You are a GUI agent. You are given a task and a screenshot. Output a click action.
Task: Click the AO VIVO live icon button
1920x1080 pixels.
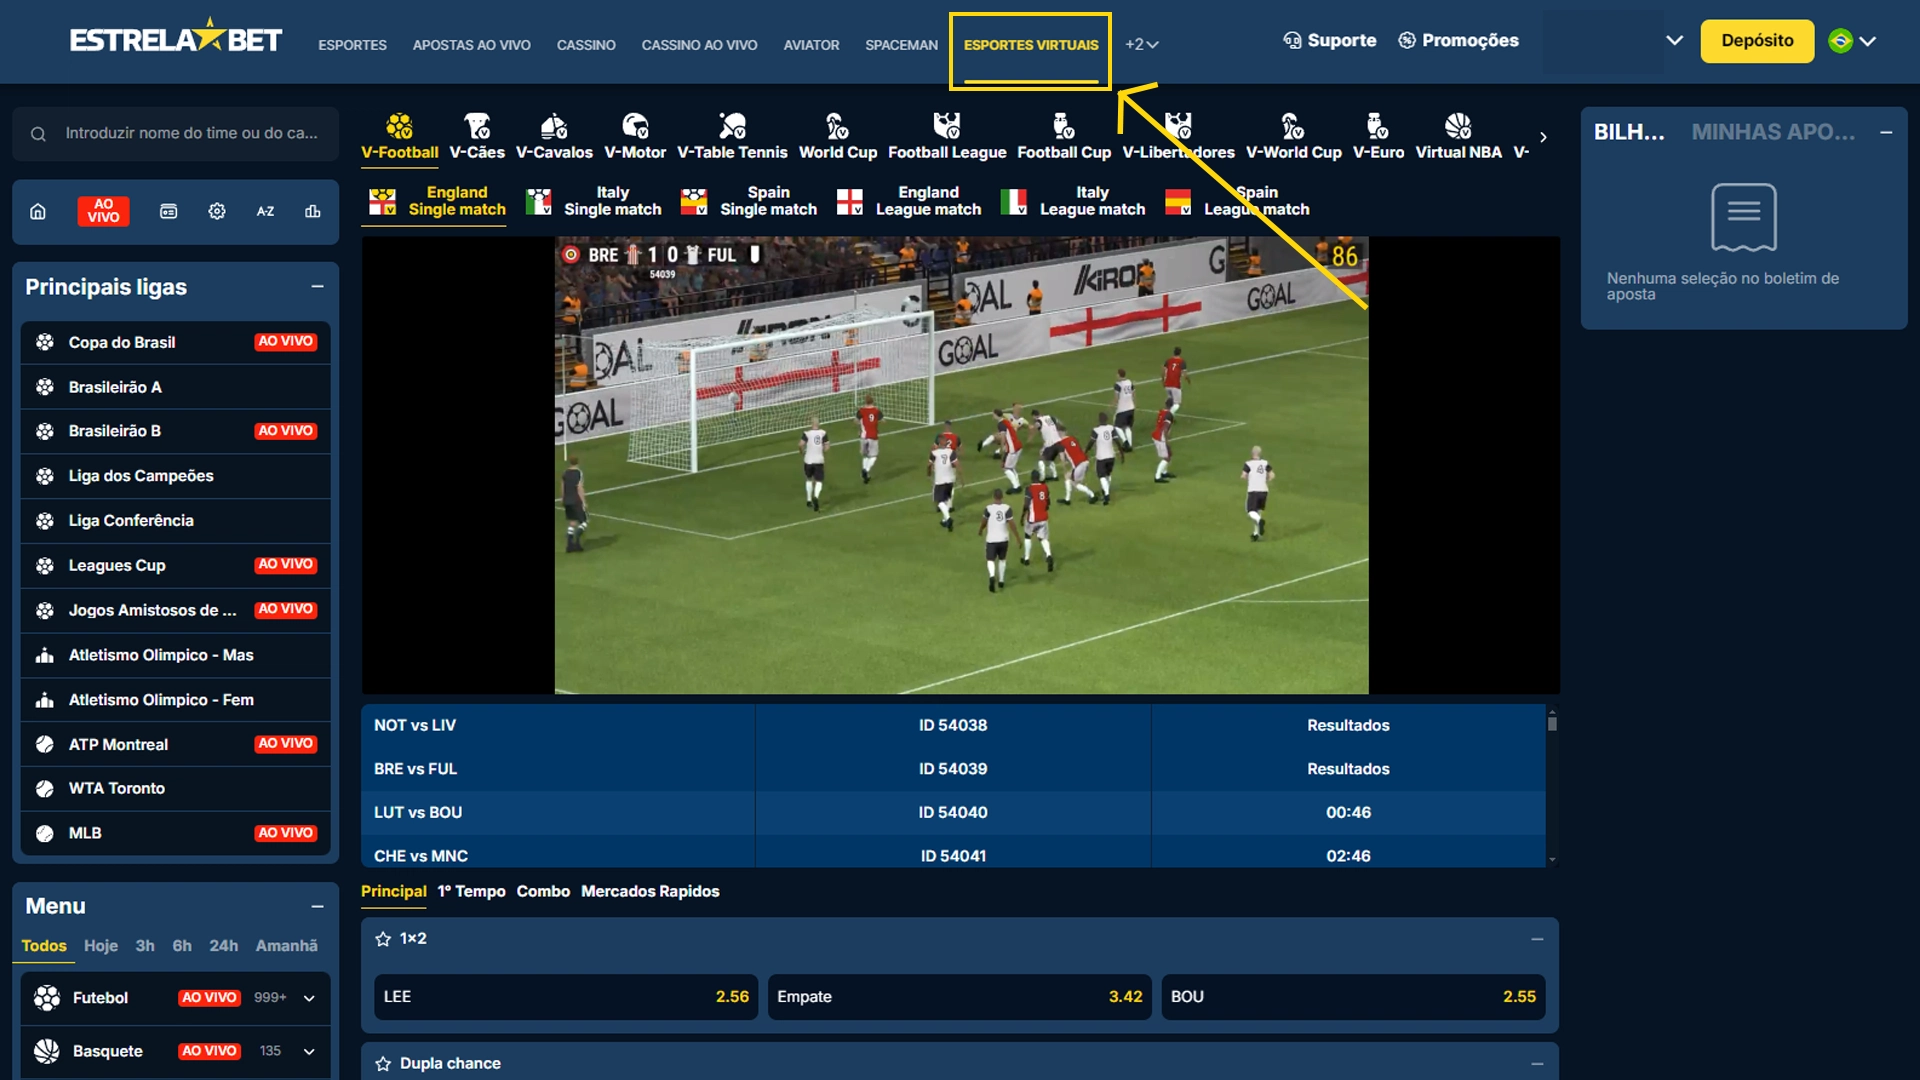[x=103, y=211]
